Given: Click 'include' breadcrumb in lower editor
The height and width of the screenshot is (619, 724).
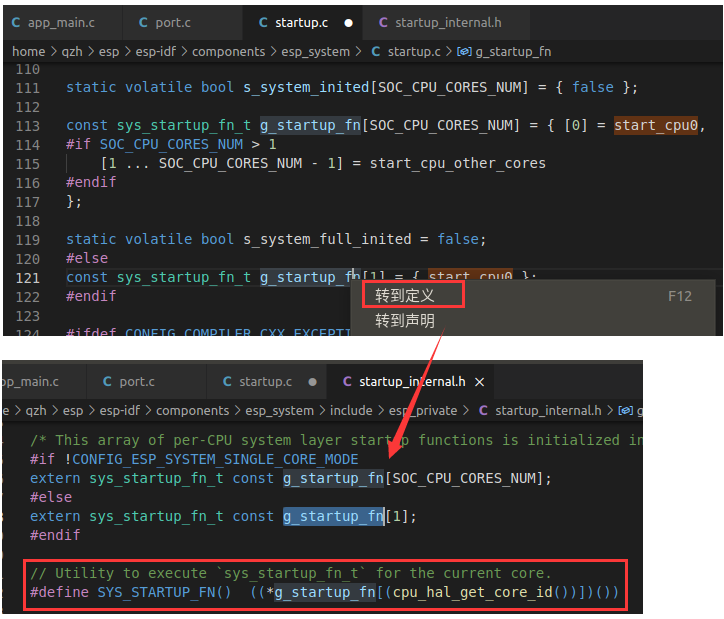Looking at the screenshot, I should [351, 410].
